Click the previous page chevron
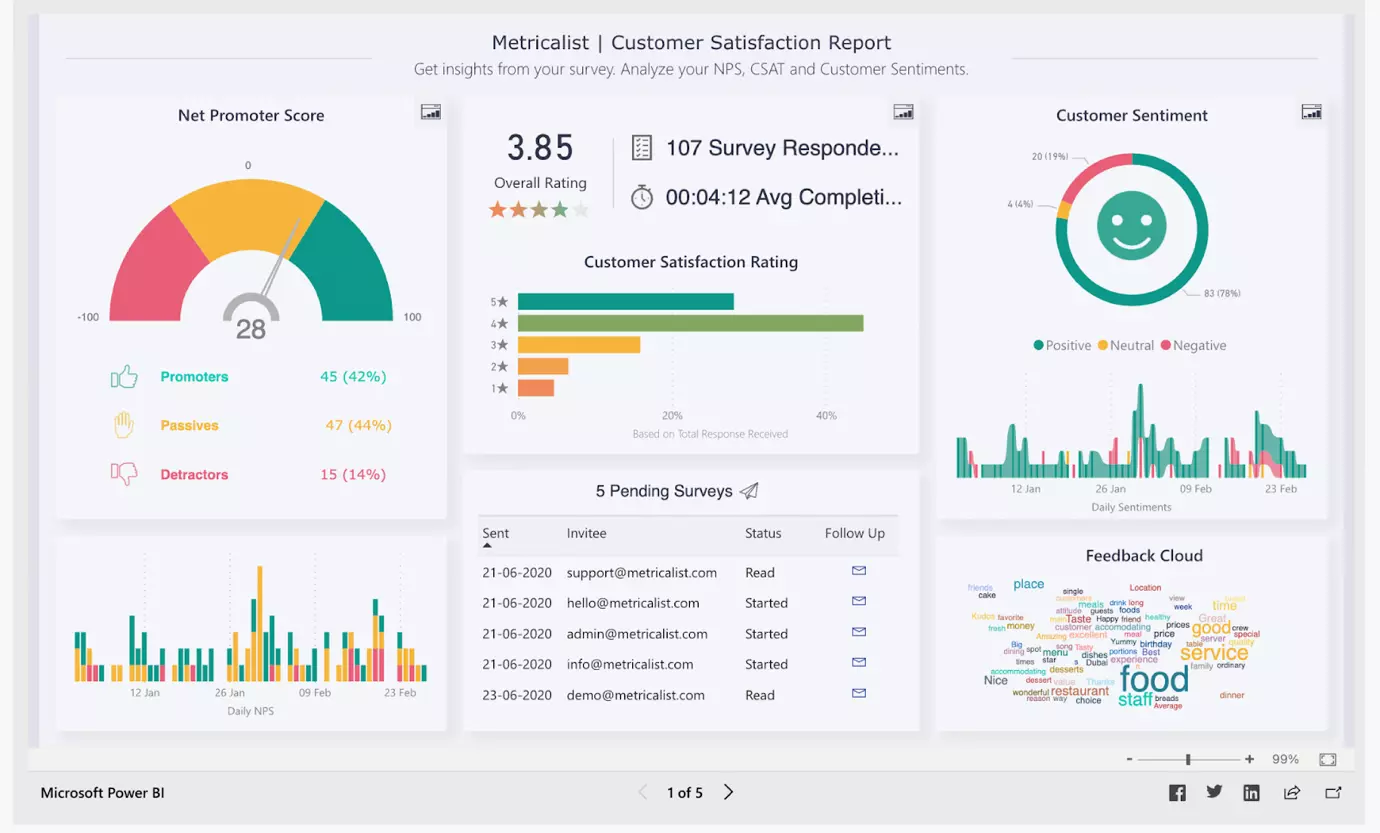The width and height of the screenshot is (1380, 833). click(x=642, y=791)
